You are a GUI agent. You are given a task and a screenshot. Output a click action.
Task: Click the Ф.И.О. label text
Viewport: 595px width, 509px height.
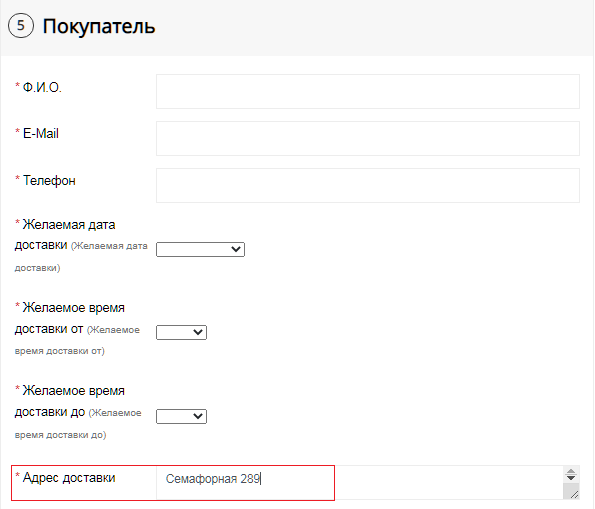[42, 87]
